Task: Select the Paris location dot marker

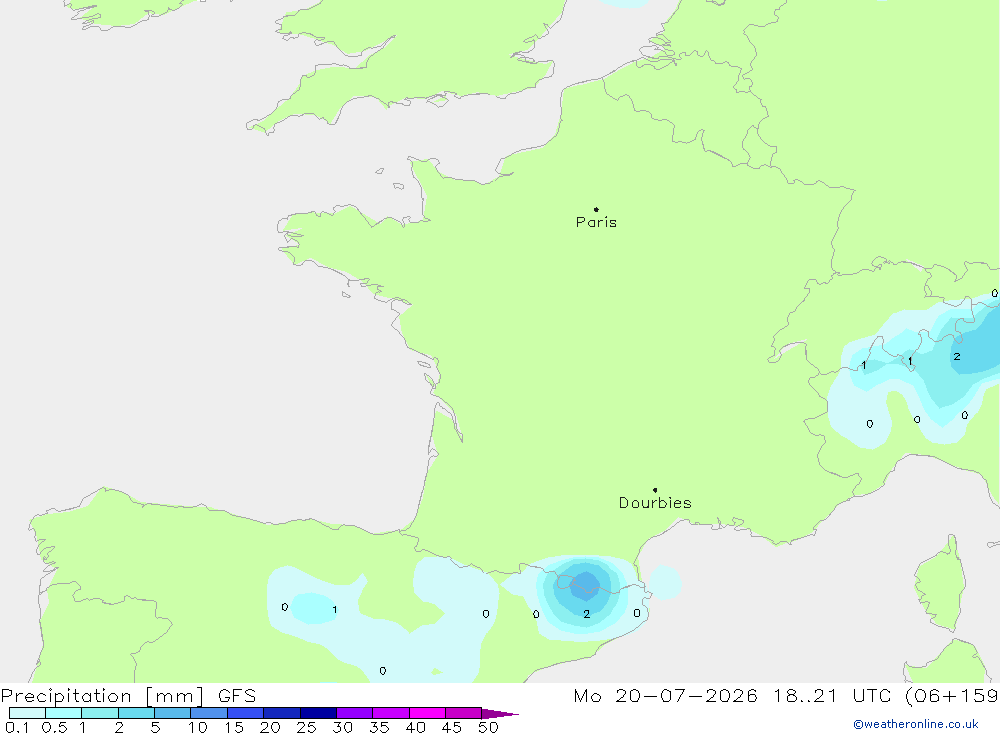Action: click(x=596, y=209)
